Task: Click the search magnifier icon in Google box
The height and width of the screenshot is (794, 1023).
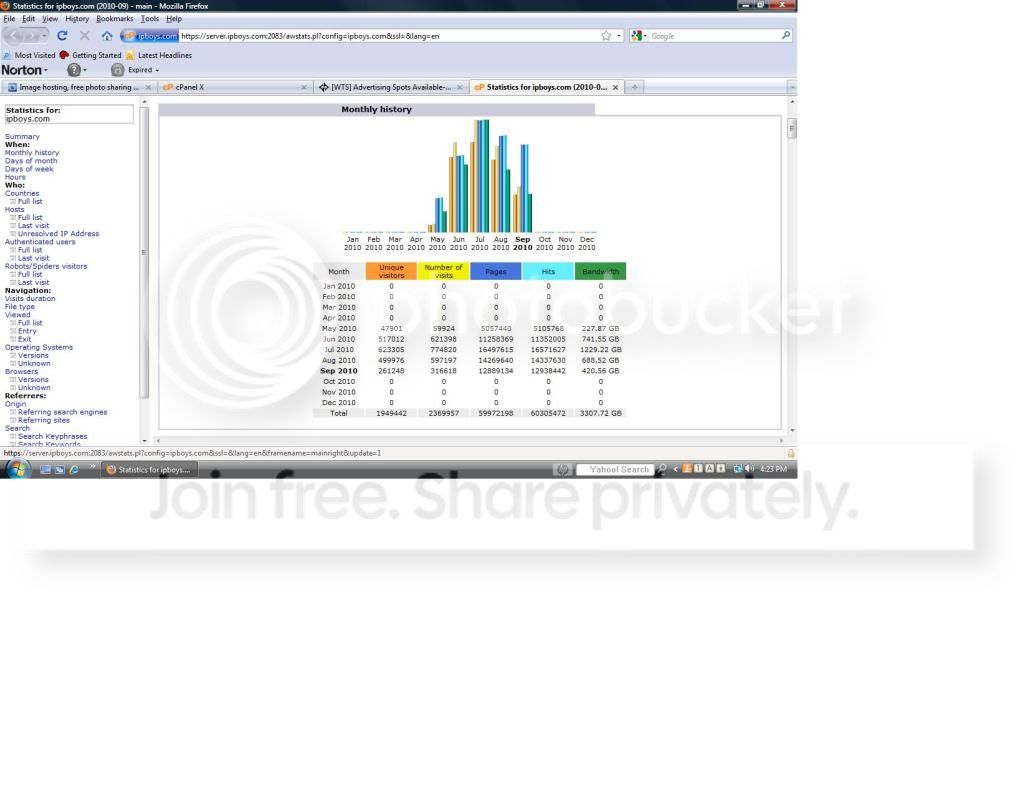Action: [x=786, y=36]
